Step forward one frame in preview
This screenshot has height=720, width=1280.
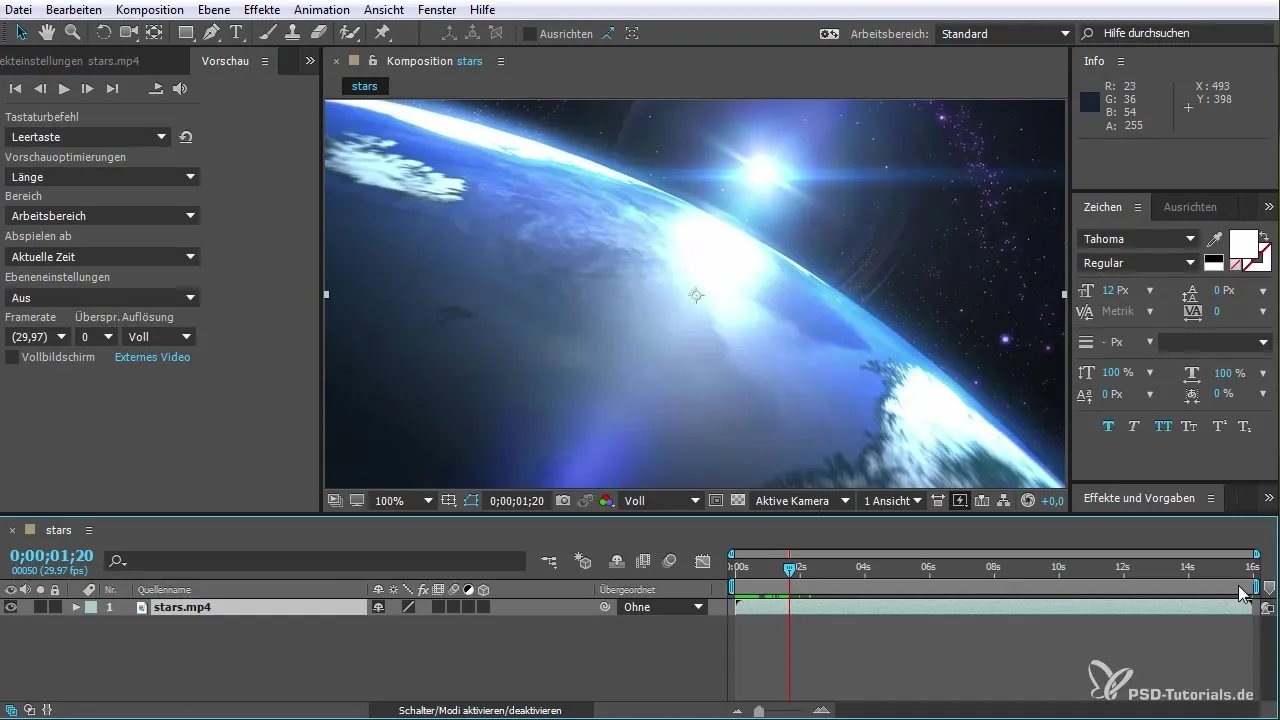pyautogui.click(x=88, y=89)
